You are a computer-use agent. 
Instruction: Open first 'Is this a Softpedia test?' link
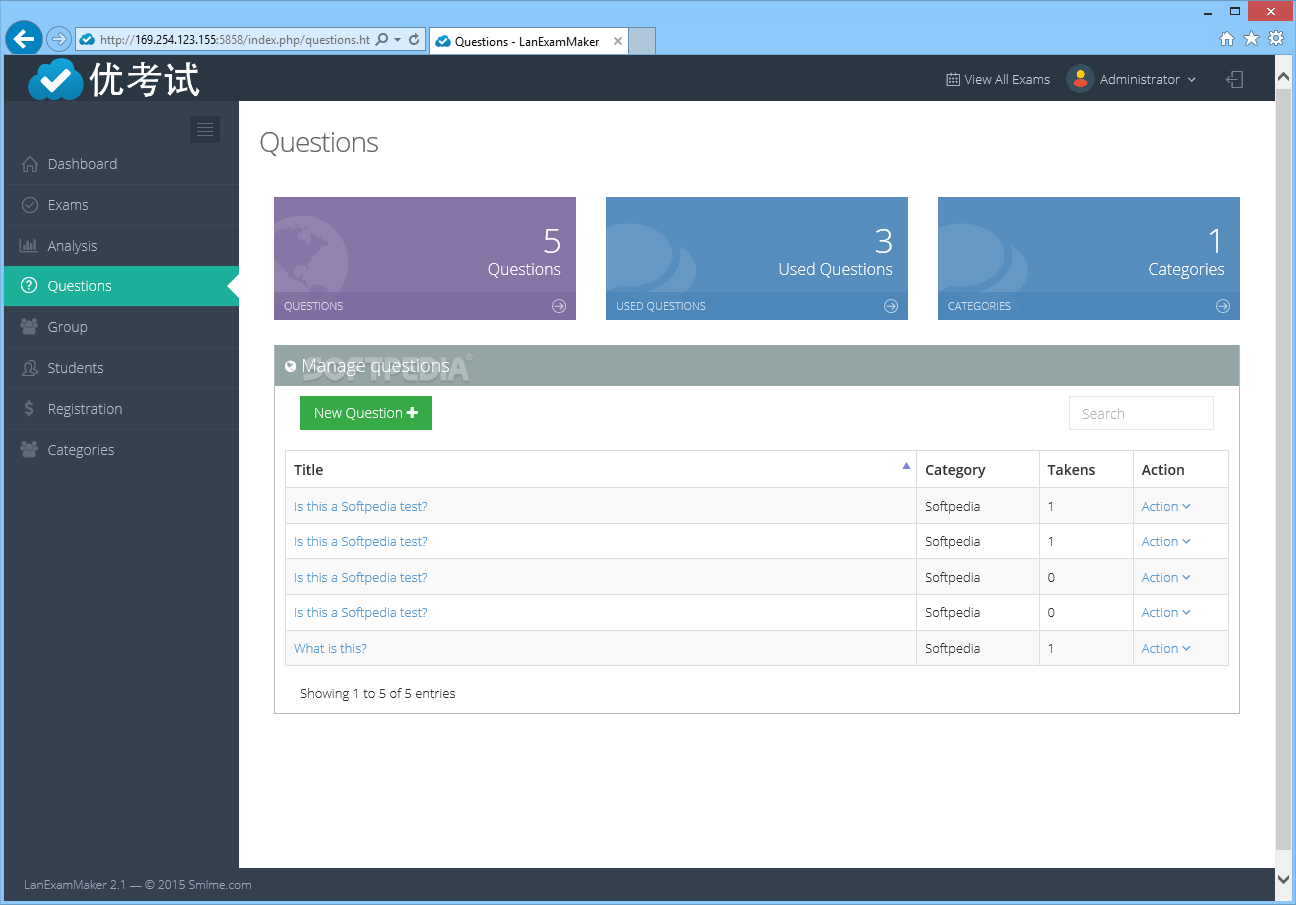point(360,506)
